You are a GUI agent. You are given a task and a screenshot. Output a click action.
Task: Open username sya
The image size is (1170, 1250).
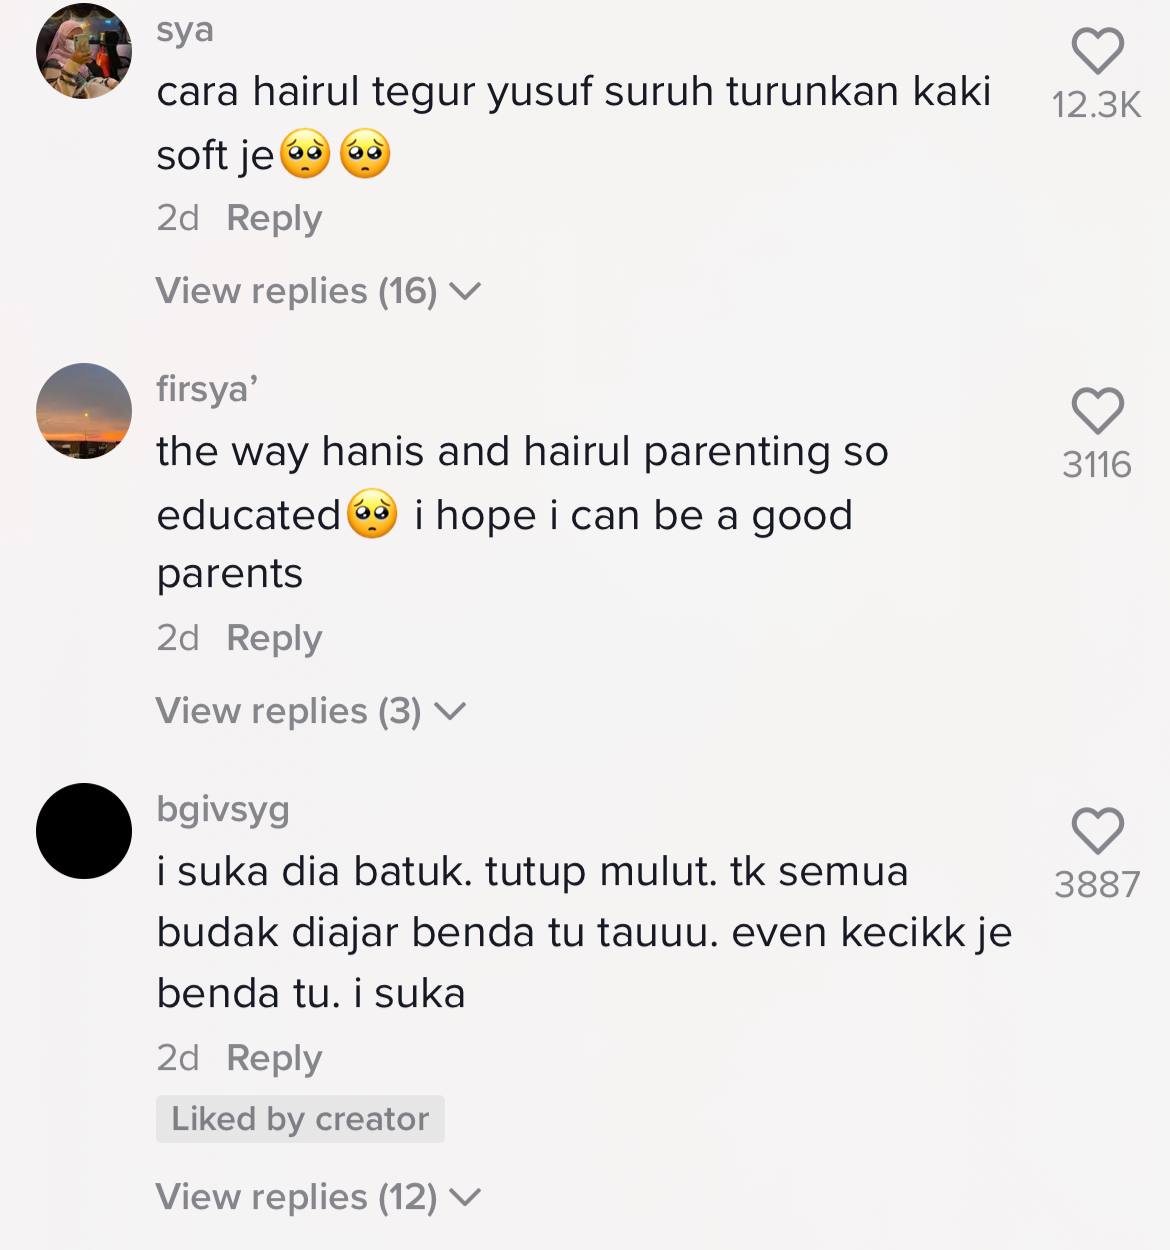185,30
